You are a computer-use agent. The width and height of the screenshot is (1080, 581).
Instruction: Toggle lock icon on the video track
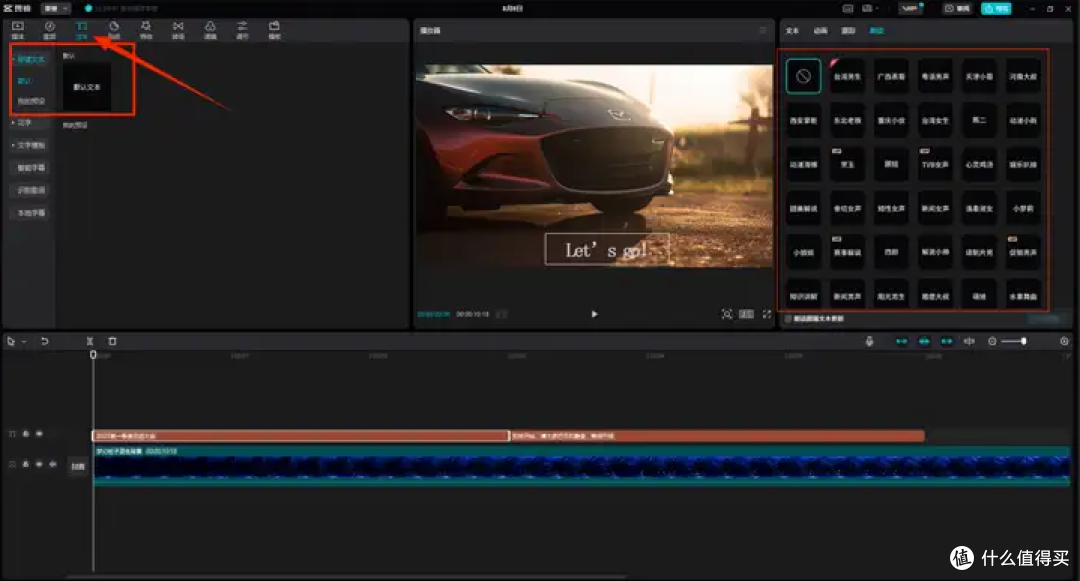25,465
